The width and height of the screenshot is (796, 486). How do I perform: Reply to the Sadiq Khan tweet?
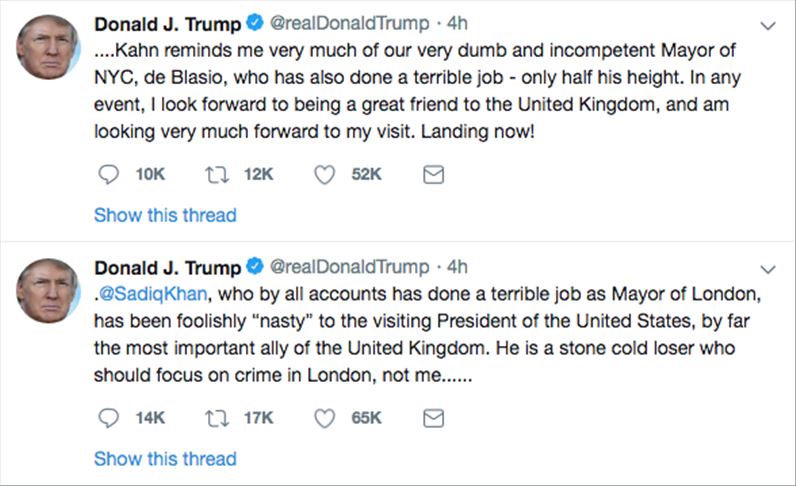pyautogui.click(x=109, y=418)
